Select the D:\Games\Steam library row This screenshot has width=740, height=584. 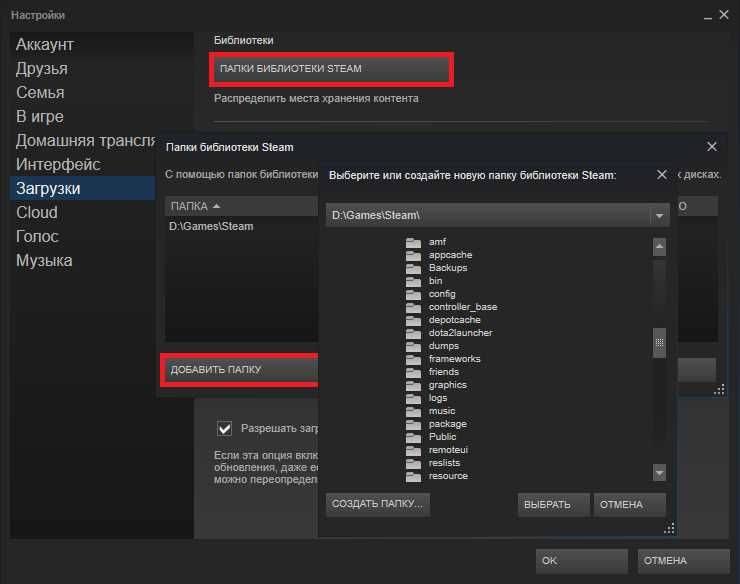pyautogui.click(x=241, y=227)
